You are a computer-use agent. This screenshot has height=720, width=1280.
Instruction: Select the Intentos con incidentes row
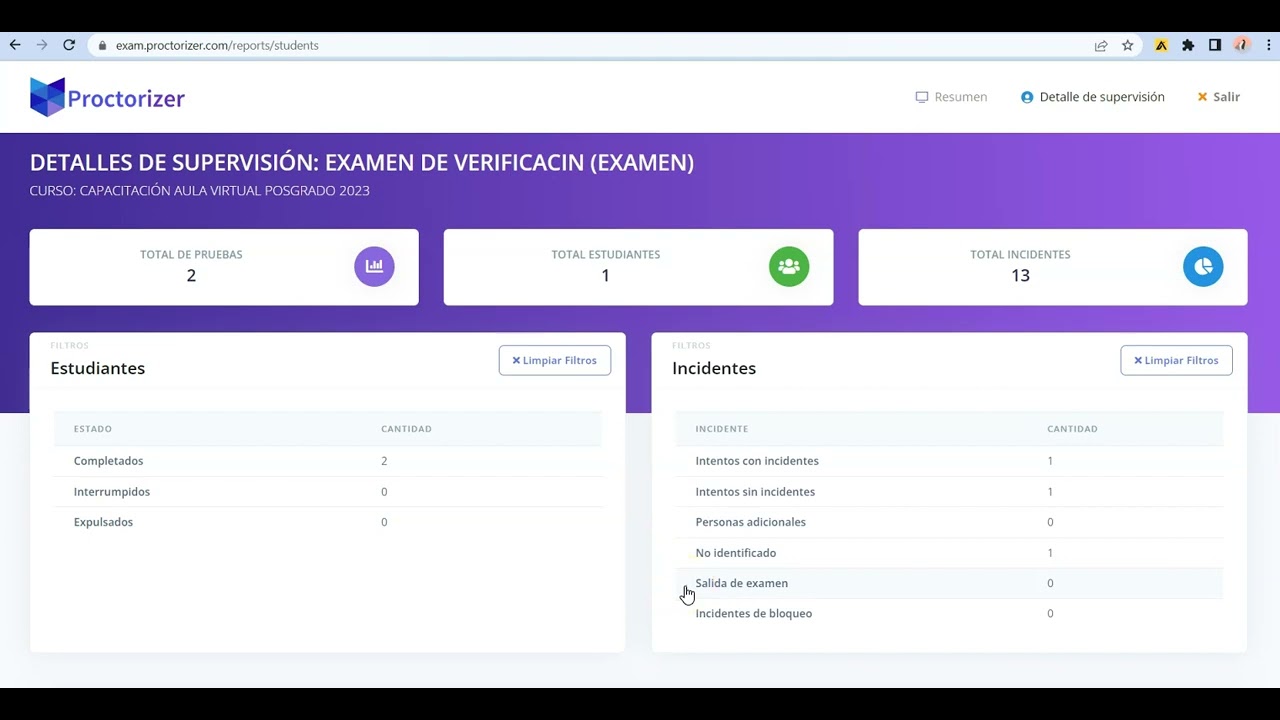pos(949,461)
